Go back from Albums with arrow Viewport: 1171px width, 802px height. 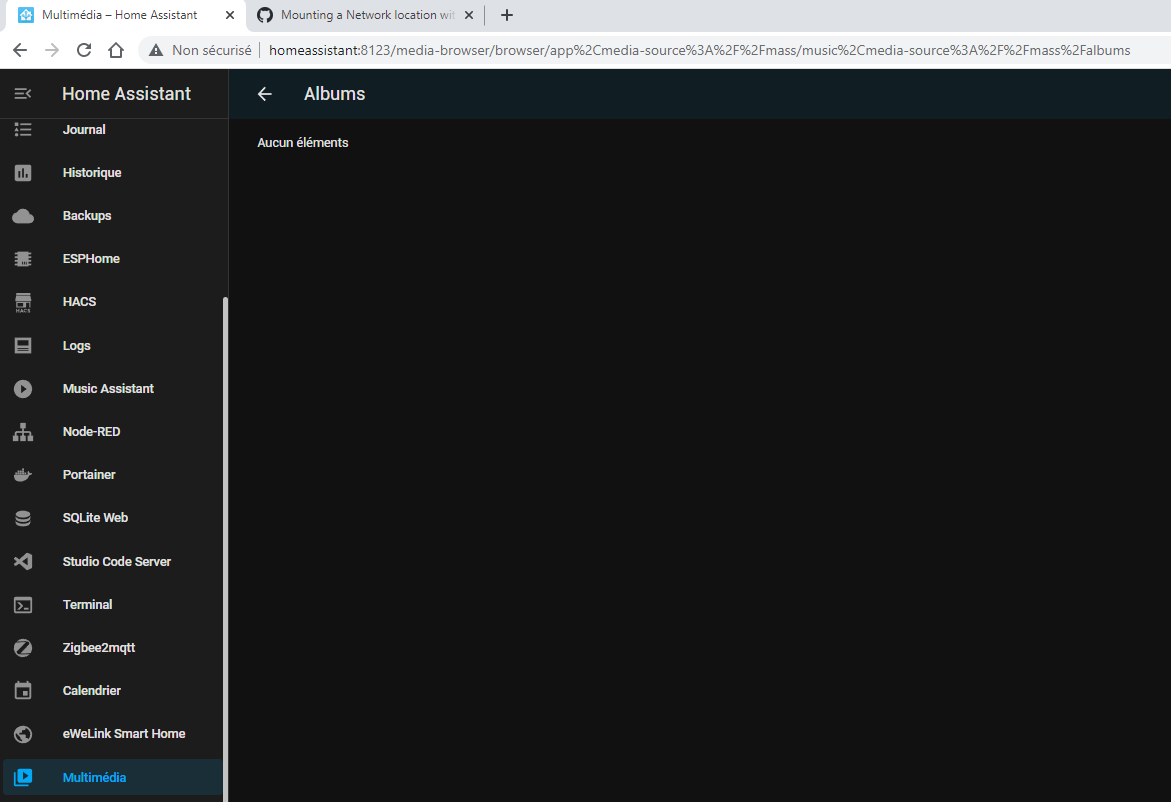(x=264, y=94)
